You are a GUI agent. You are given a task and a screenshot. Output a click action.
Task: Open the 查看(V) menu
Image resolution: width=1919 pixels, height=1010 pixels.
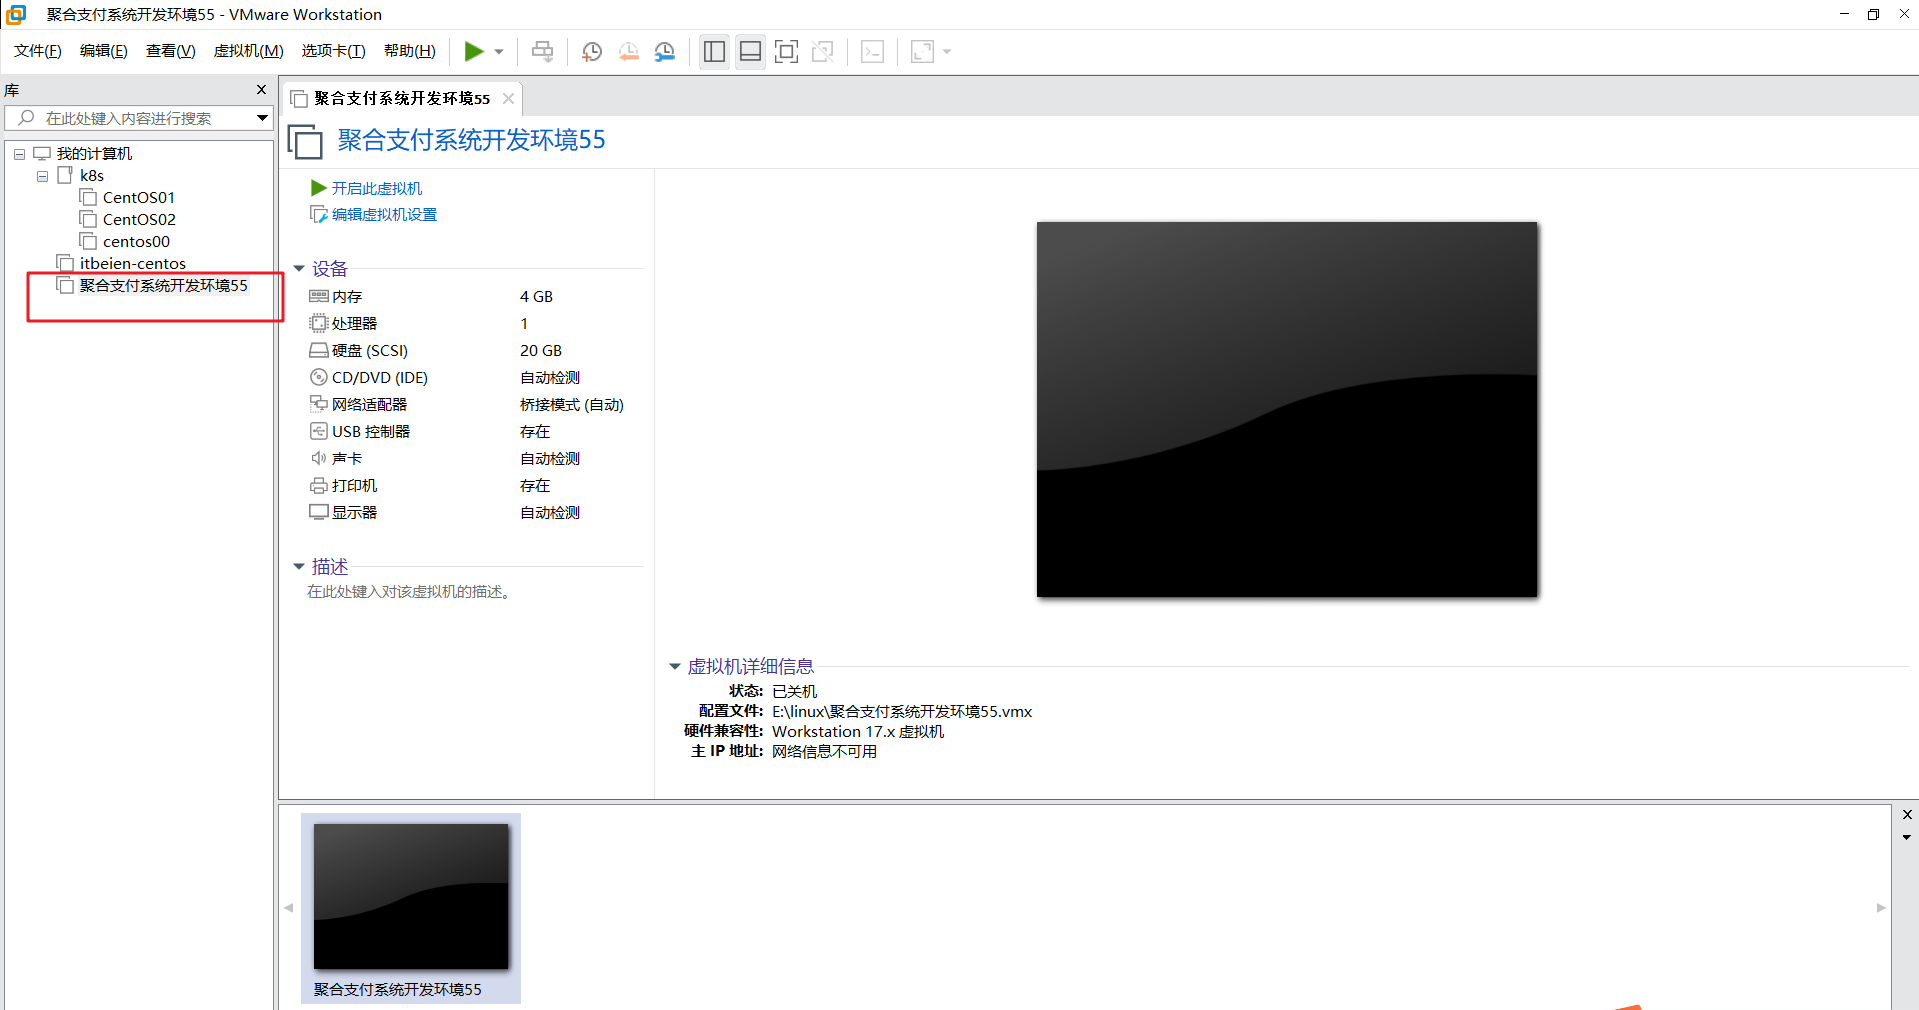pos(170,51)
